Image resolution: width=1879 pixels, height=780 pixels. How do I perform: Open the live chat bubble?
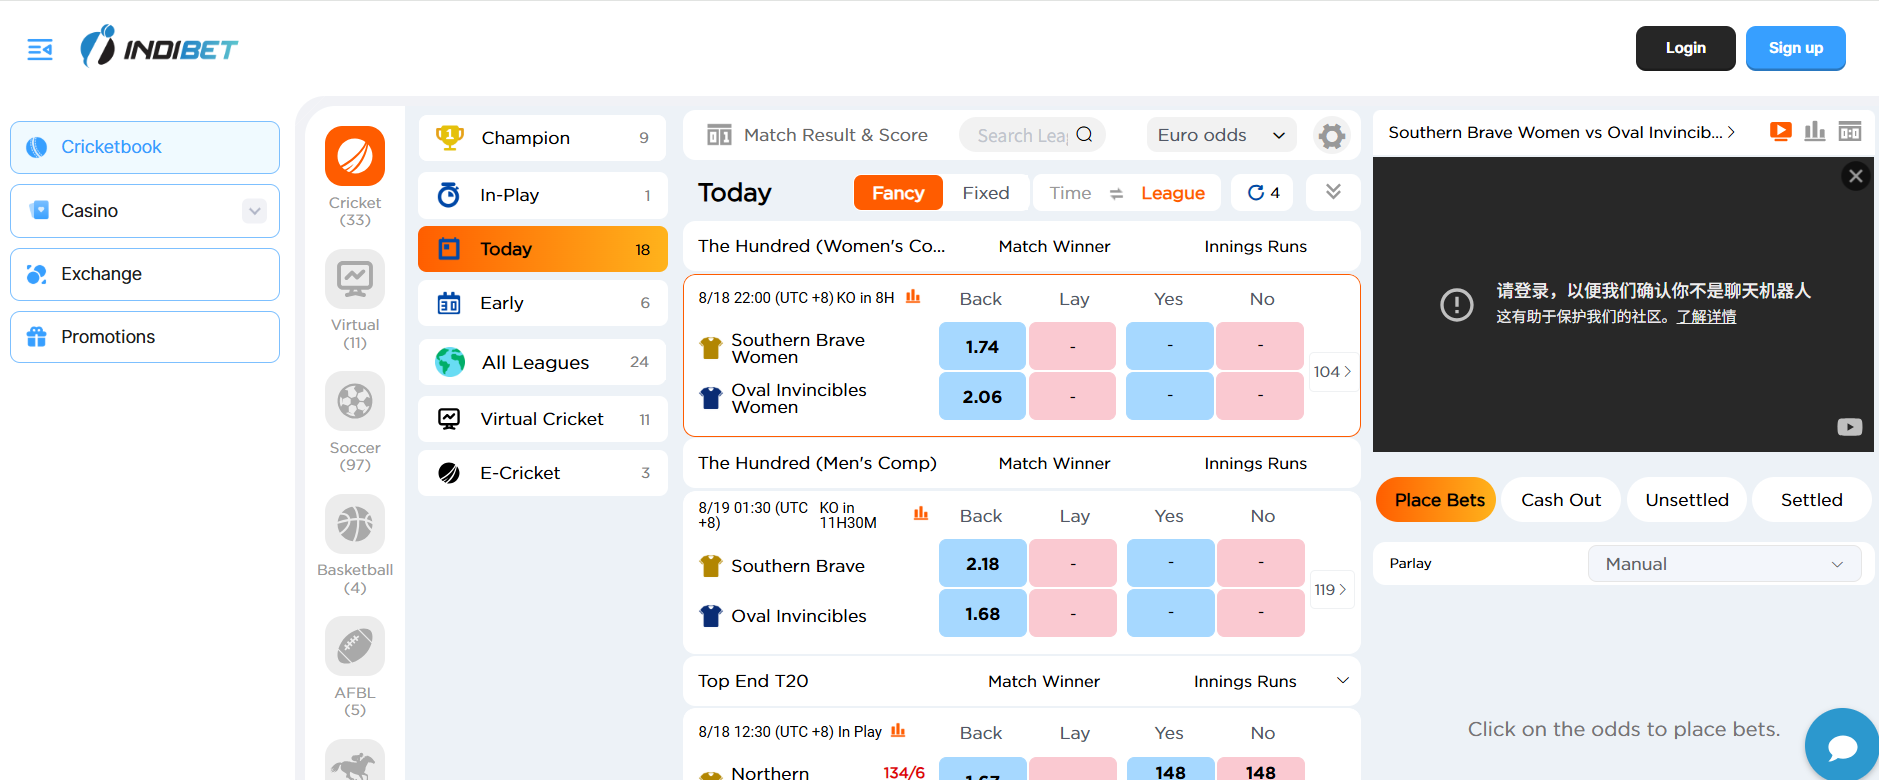1842,746
